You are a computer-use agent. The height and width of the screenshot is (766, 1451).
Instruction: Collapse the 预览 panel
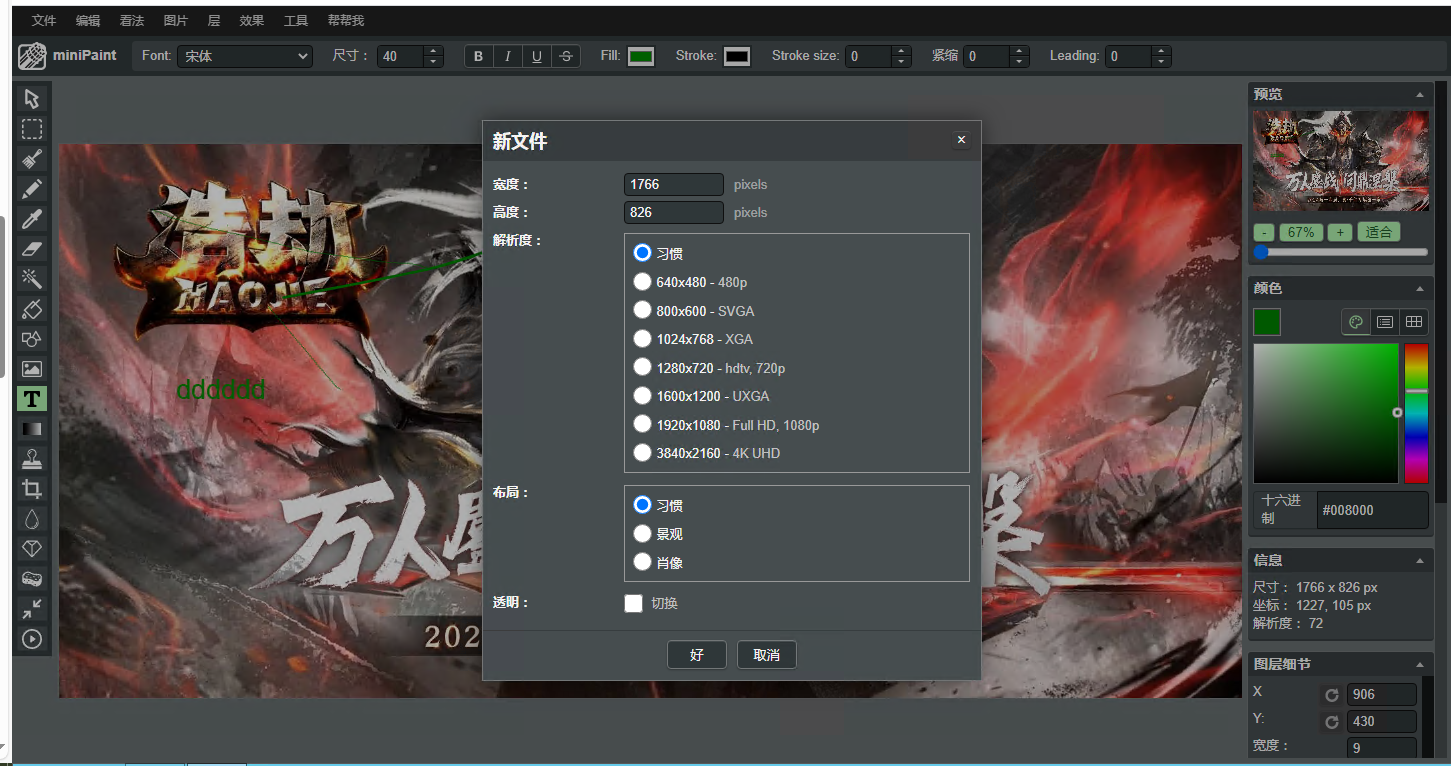pos(1420,94)
